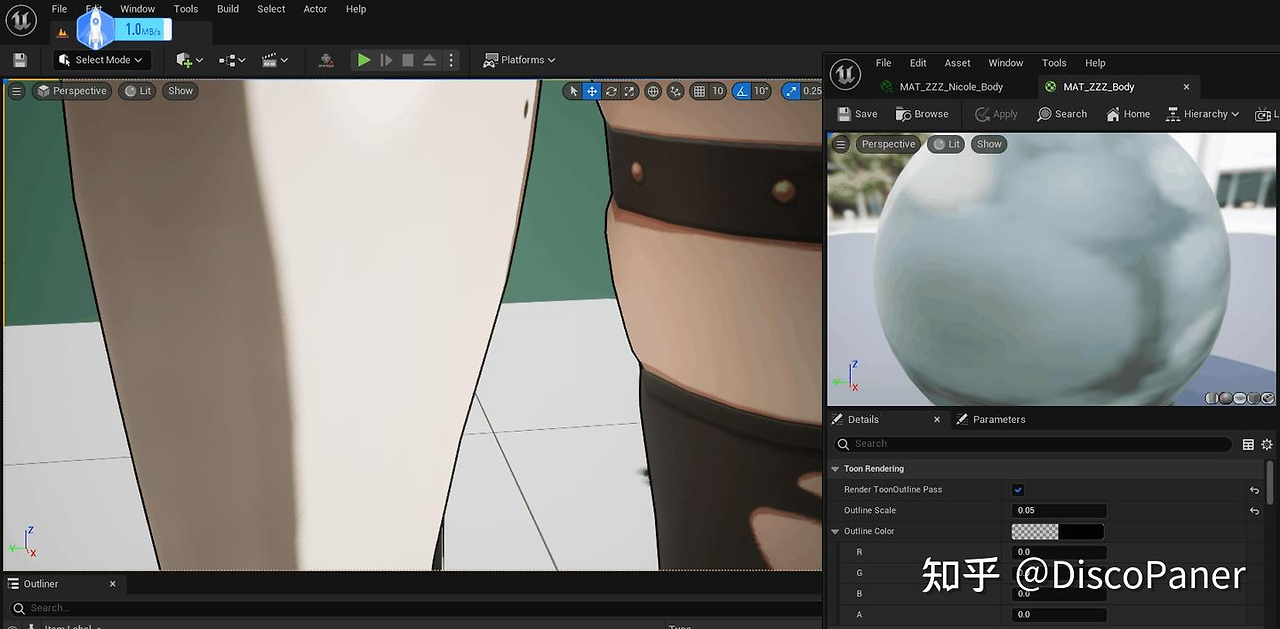Open Details panel settings gear
1280x629 pixels.
[1267, 444]
